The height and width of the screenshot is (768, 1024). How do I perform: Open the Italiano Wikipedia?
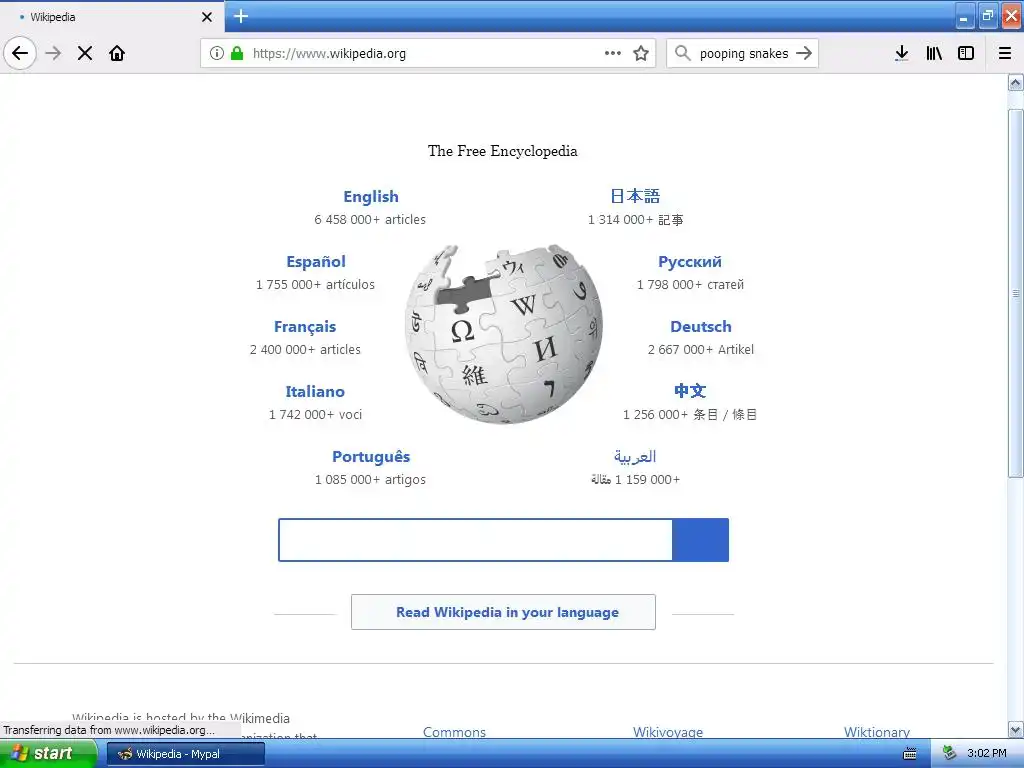[x=315, y=391]
